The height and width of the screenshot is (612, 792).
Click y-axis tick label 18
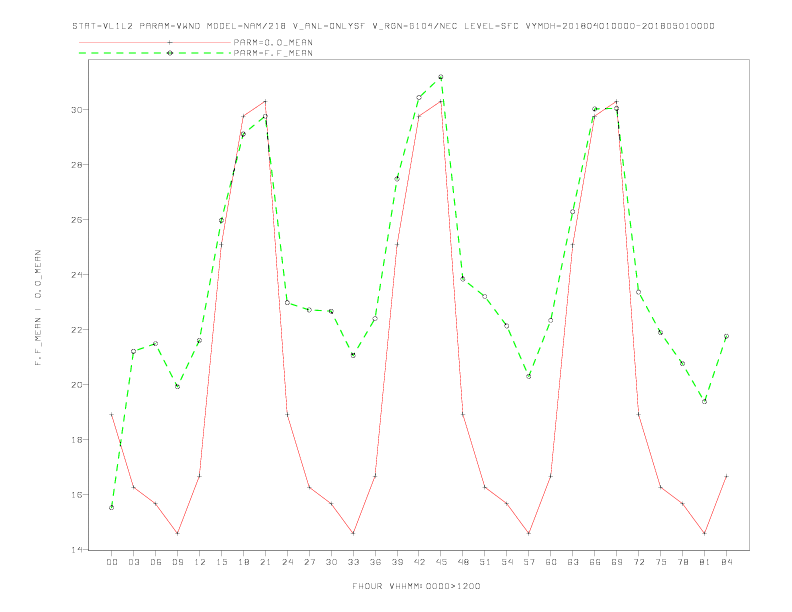click(79, 439)
